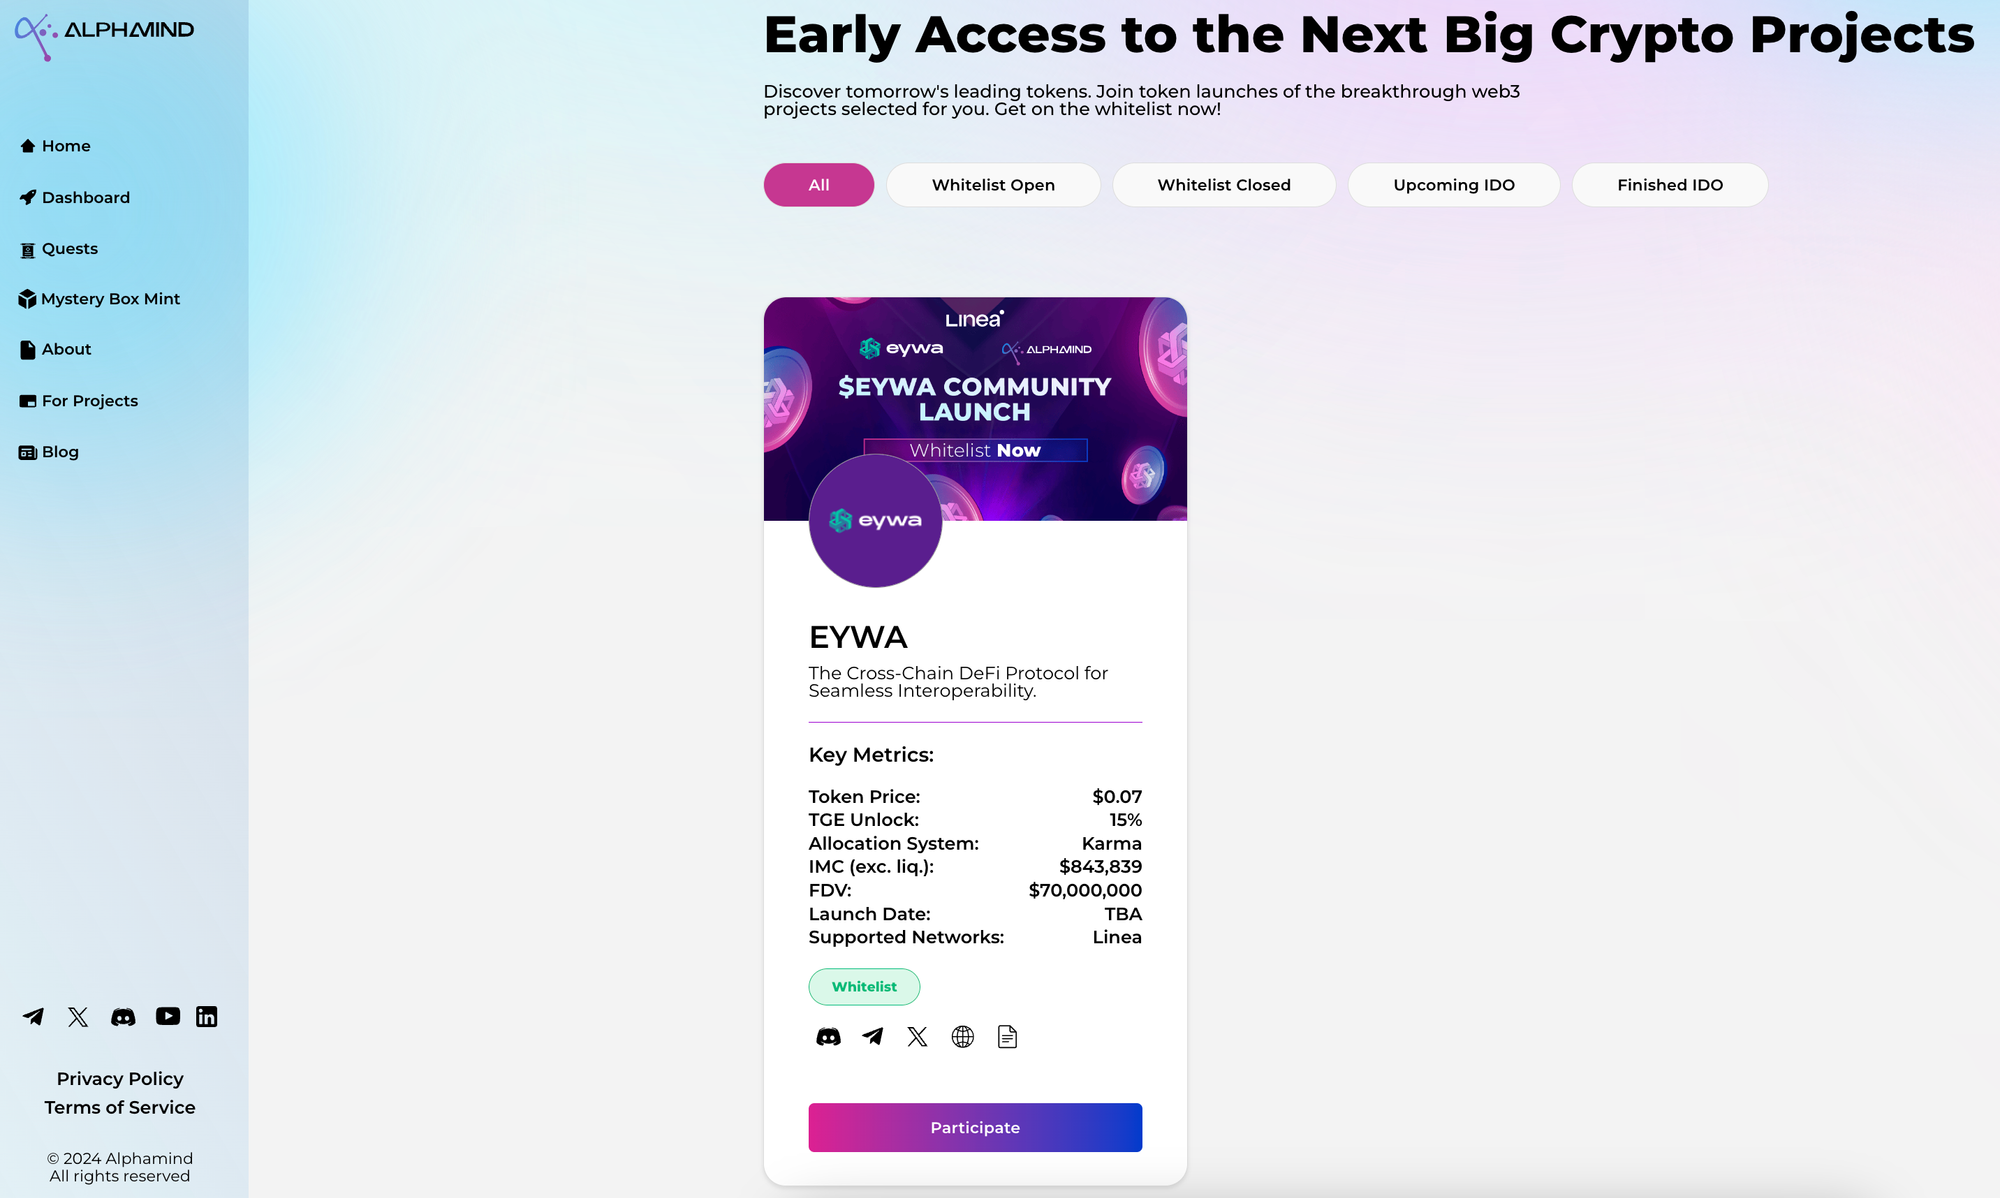The width and height of the screenshot is (2000, 1198).
Task: Open EYWA whitepaper document icon
Action: click(1008, 1037)
